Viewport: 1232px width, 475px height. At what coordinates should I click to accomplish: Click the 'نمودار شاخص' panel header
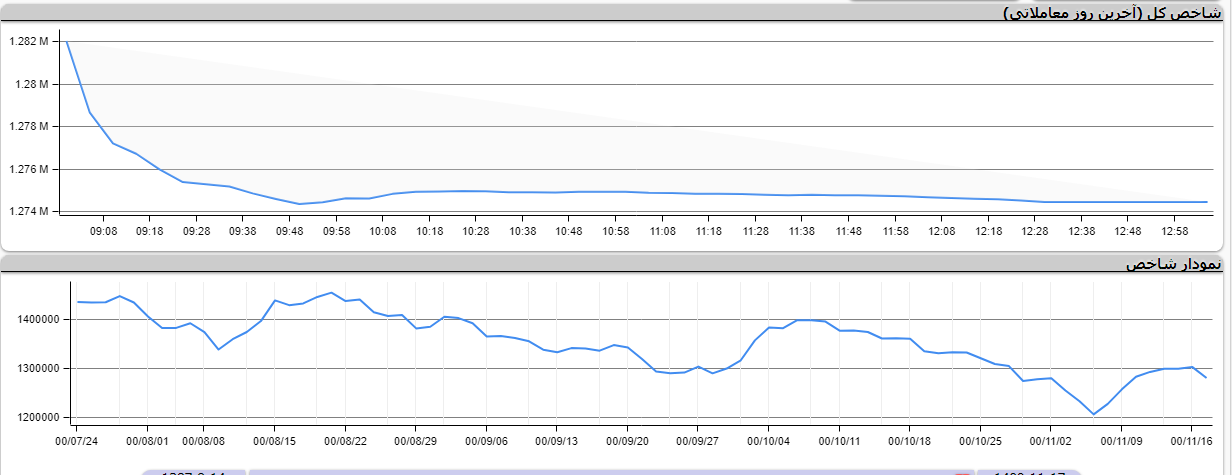click(x=1172, y=264)
